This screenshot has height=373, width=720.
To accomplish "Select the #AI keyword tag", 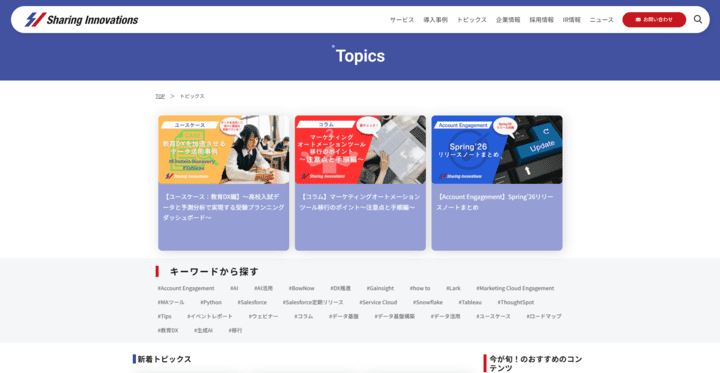I will [x=234, y=288].
